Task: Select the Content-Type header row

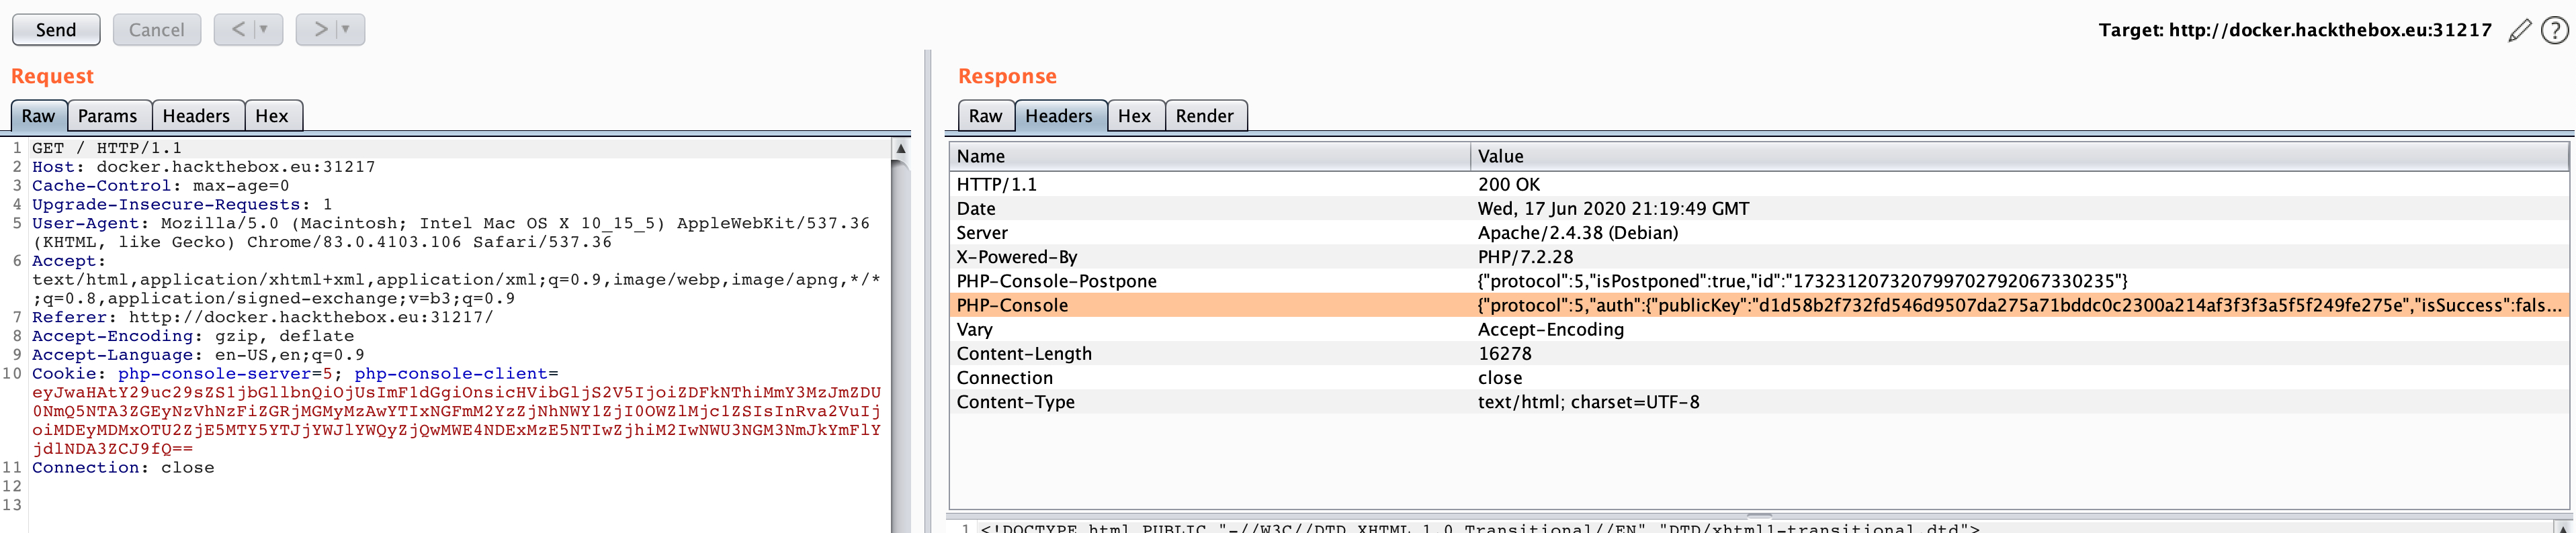Action: (x=1759, y=402)
